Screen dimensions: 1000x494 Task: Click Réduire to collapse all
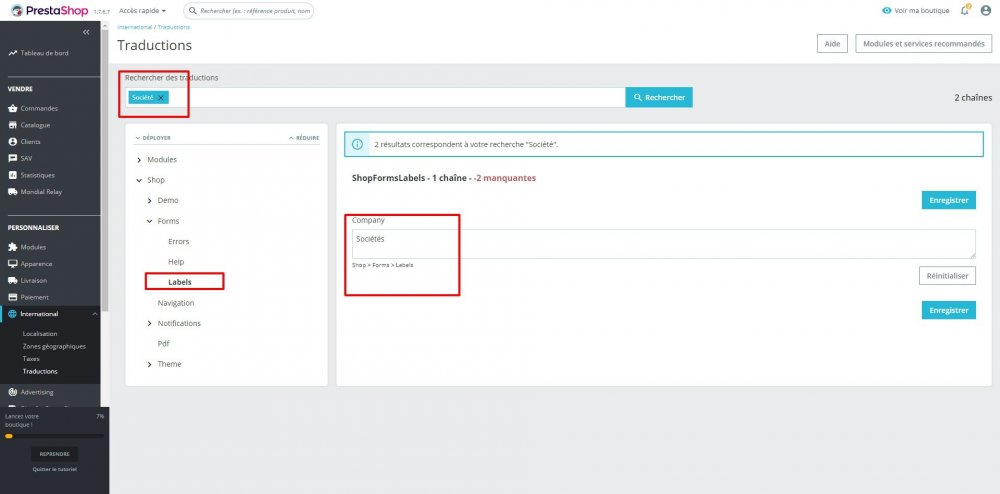(304, 138)
